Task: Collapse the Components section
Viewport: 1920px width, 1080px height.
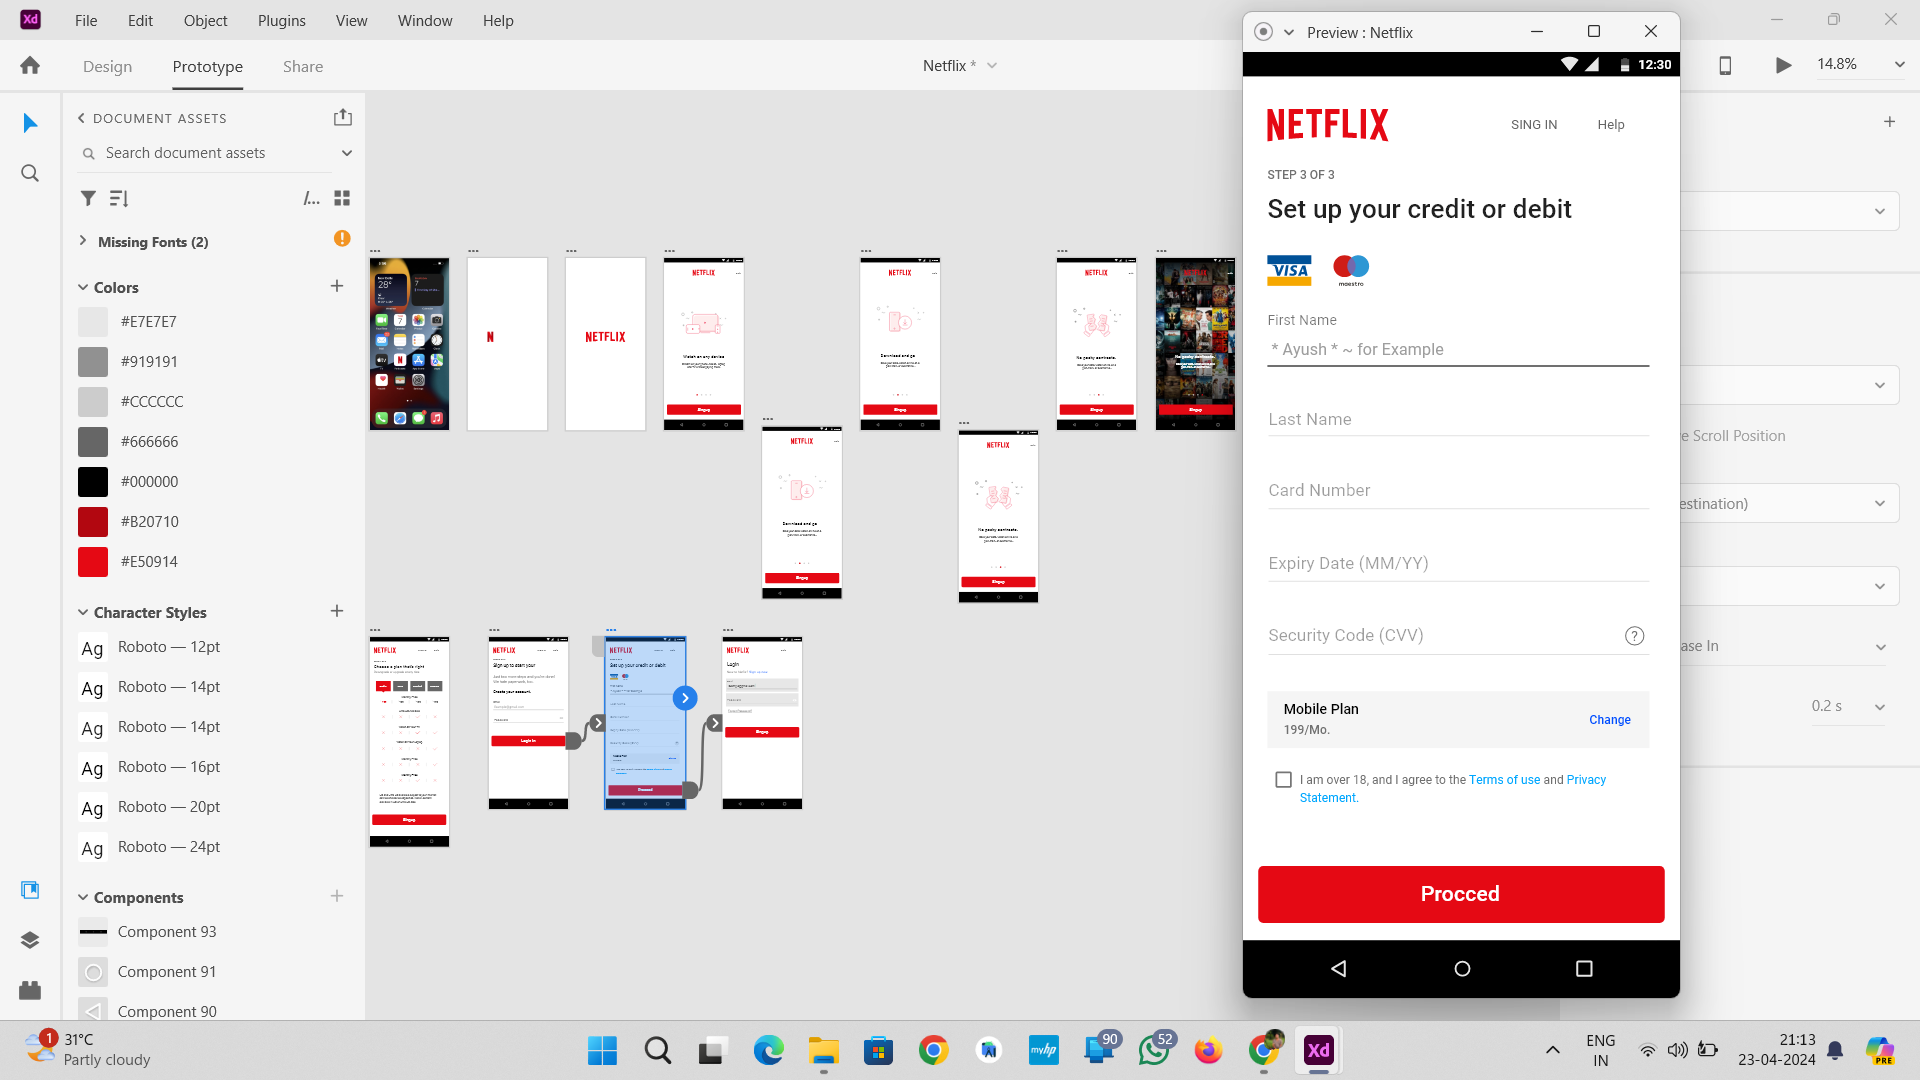Action: tap(83, 897)
